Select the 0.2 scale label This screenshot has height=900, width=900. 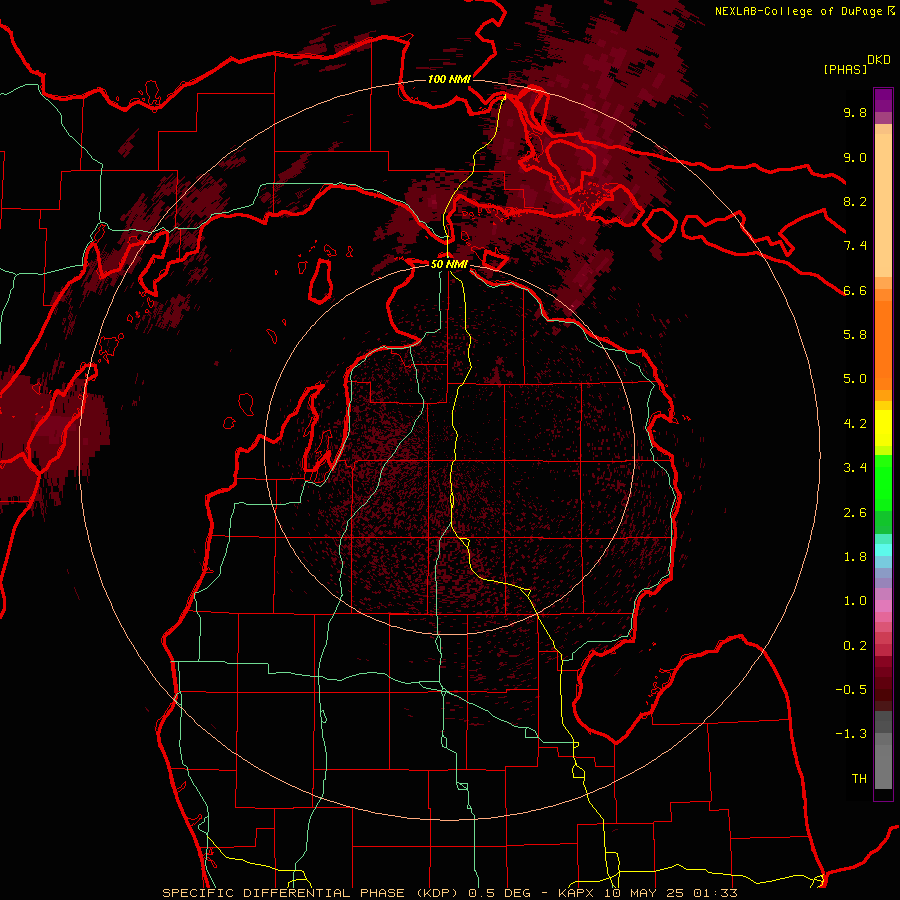[855, 646]
